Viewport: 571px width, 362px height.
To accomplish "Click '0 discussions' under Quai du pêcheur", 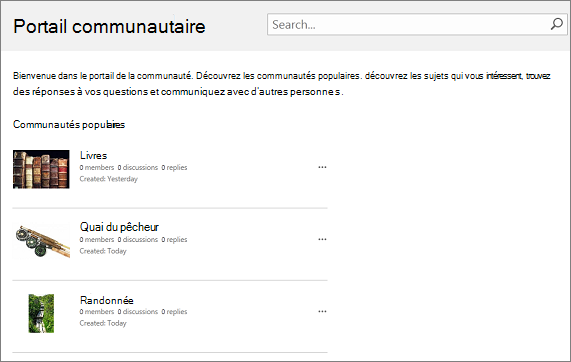I will point(138,240).
